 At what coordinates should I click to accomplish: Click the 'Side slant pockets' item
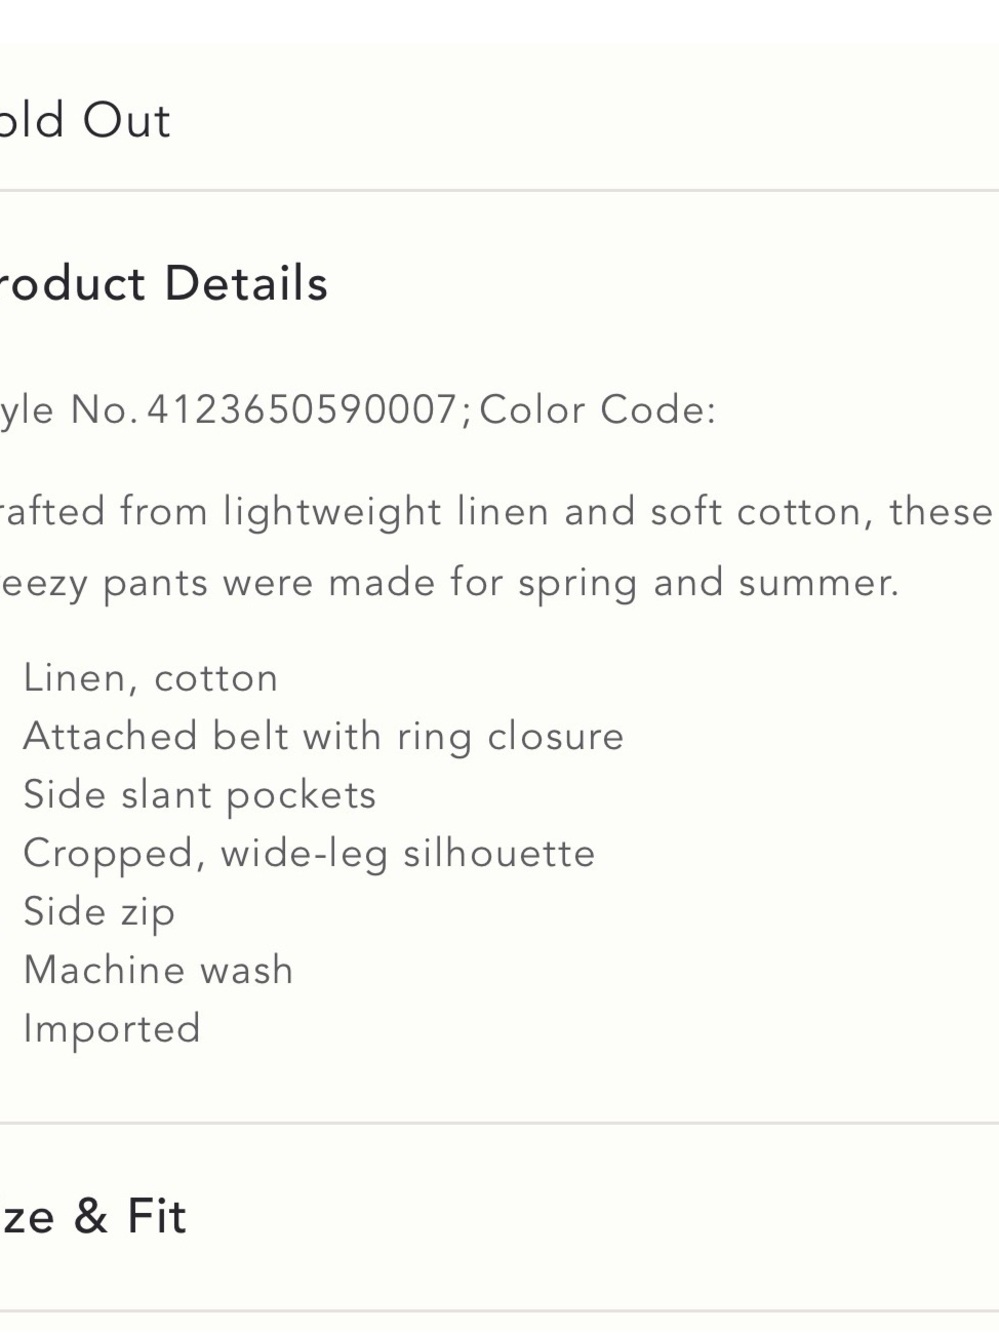pos(199,795)
